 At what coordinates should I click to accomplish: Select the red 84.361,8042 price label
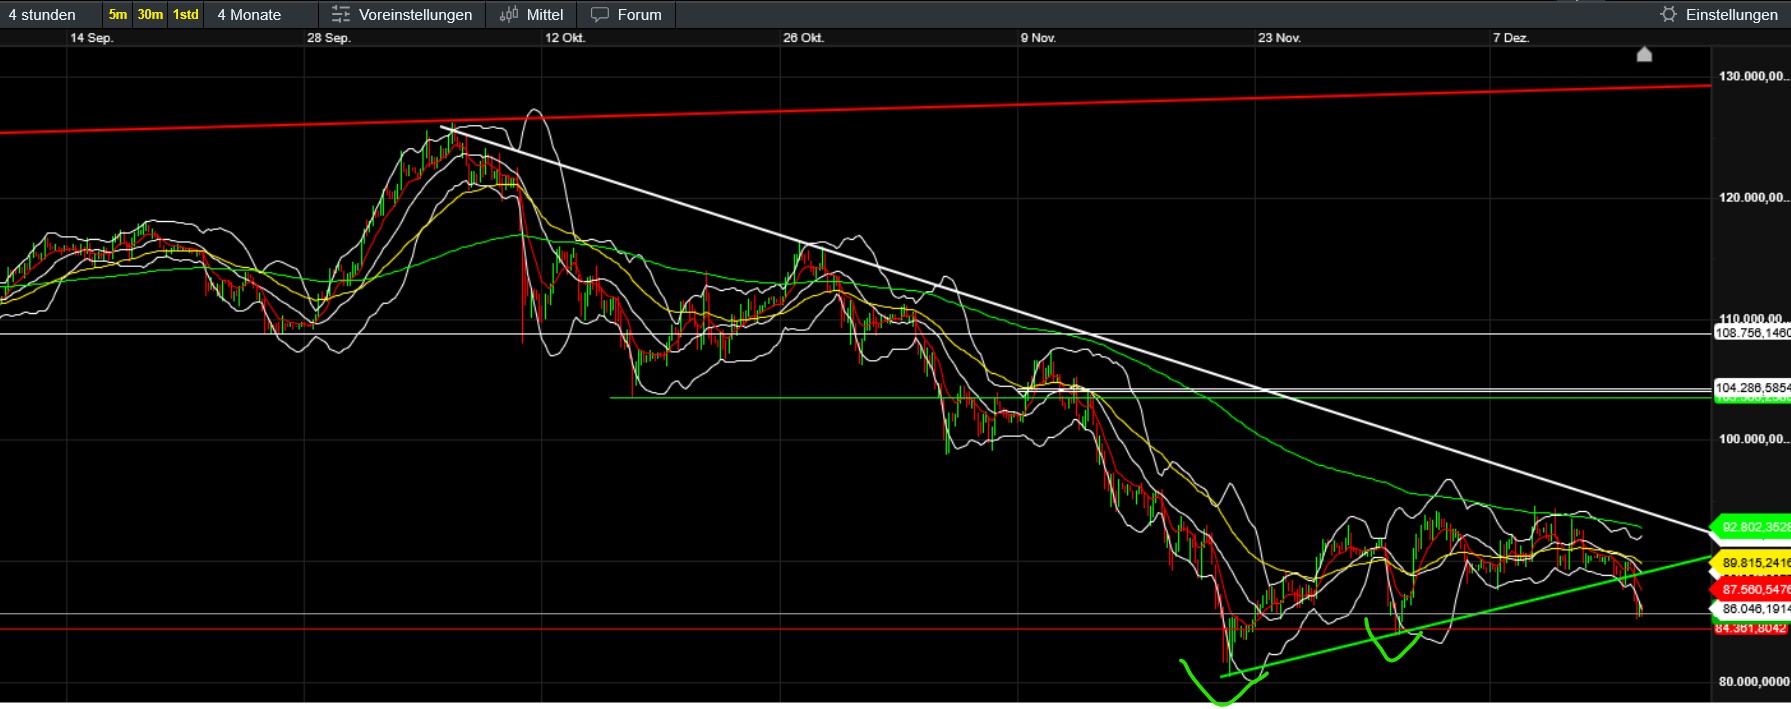point(1752,628)
